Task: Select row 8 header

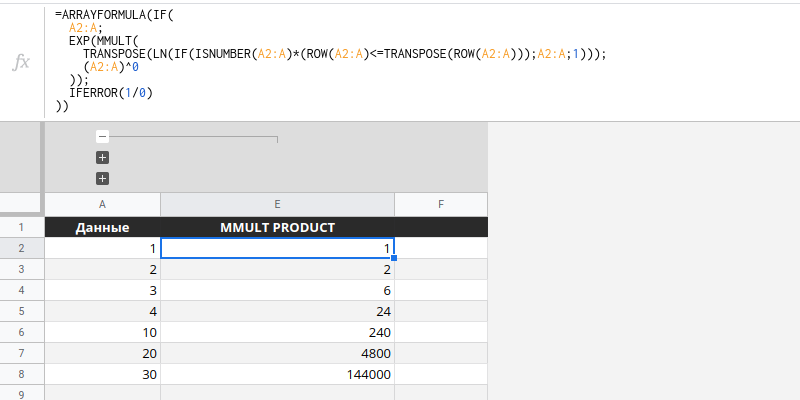Action: (21, 374)
